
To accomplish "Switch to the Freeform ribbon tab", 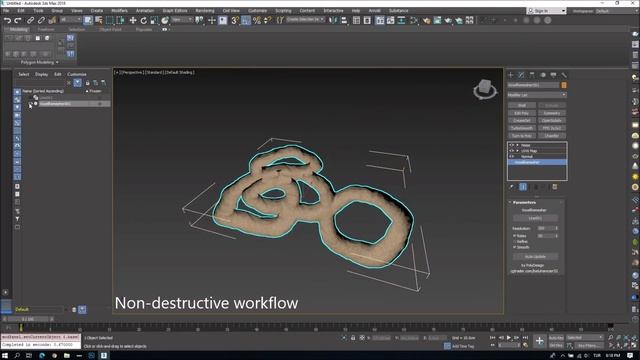I will pos(46,29).
